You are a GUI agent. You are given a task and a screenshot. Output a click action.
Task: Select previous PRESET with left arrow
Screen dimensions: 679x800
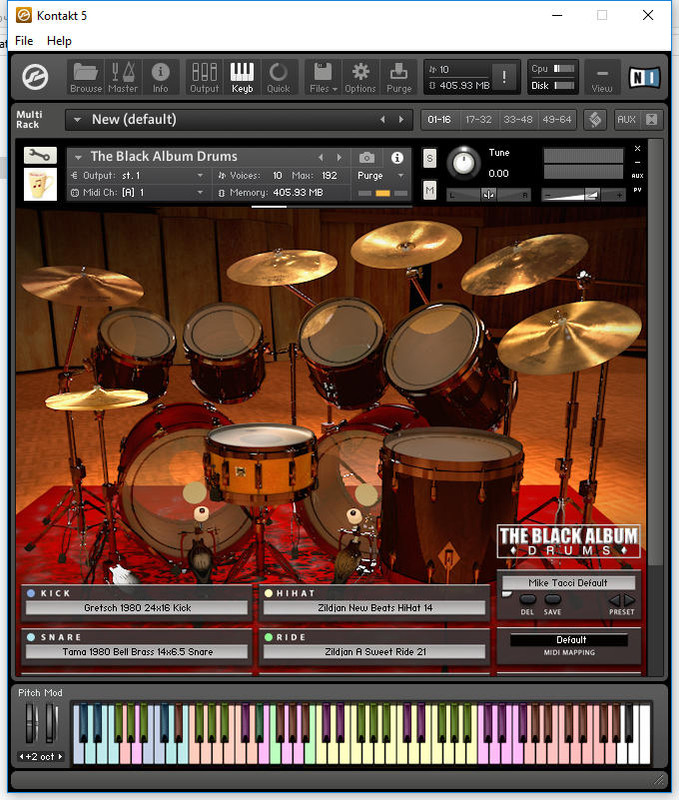click(x=615, y=599)
